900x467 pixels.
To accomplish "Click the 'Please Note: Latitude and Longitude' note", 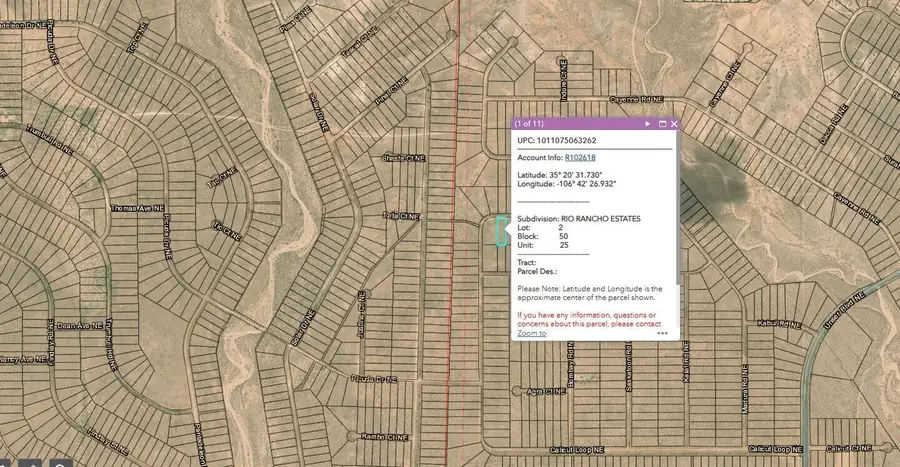I will point(589,293).
